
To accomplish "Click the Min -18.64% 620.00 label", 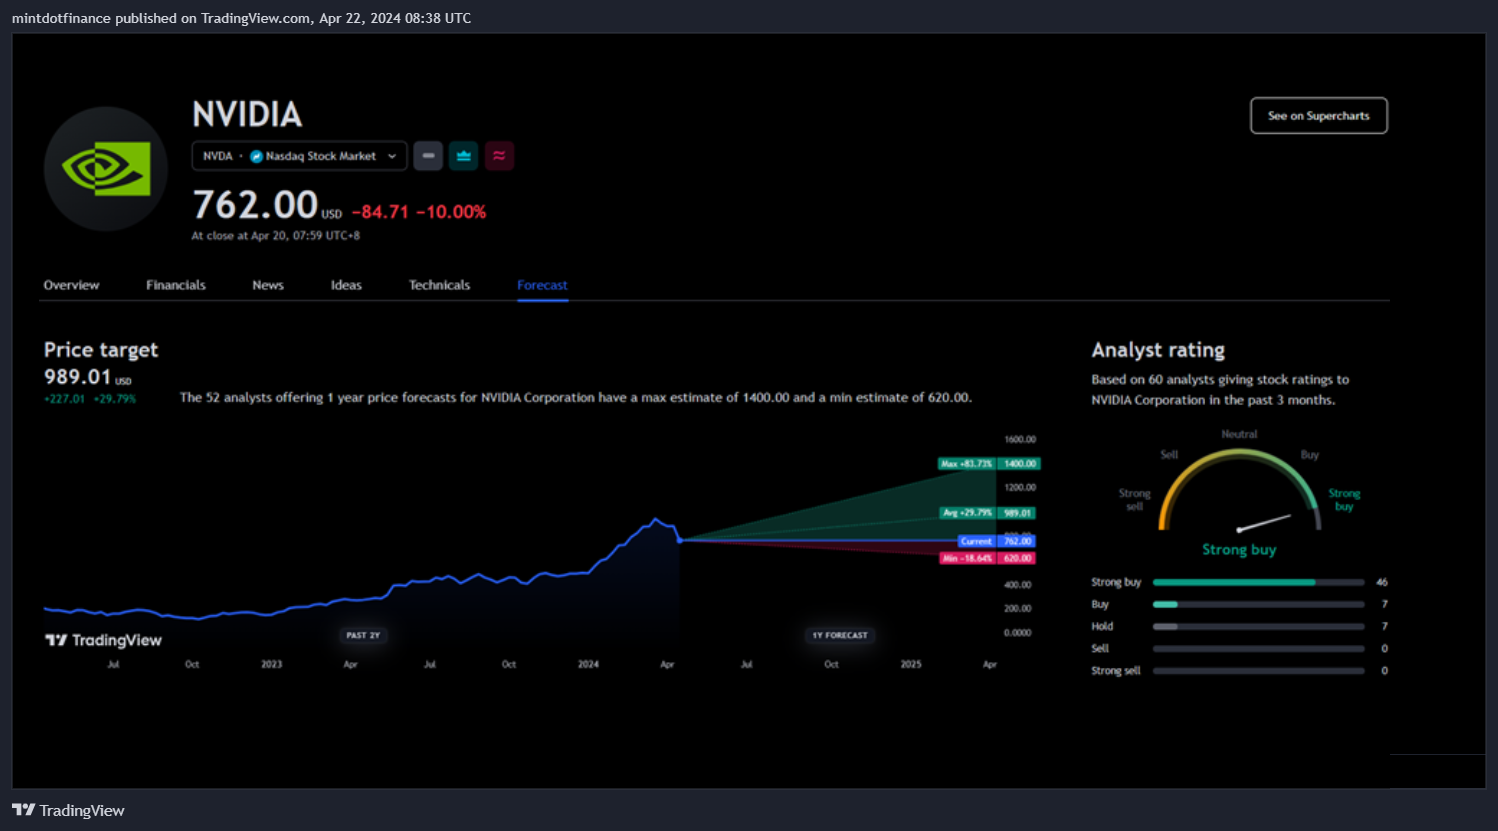I will pos(988,558).
